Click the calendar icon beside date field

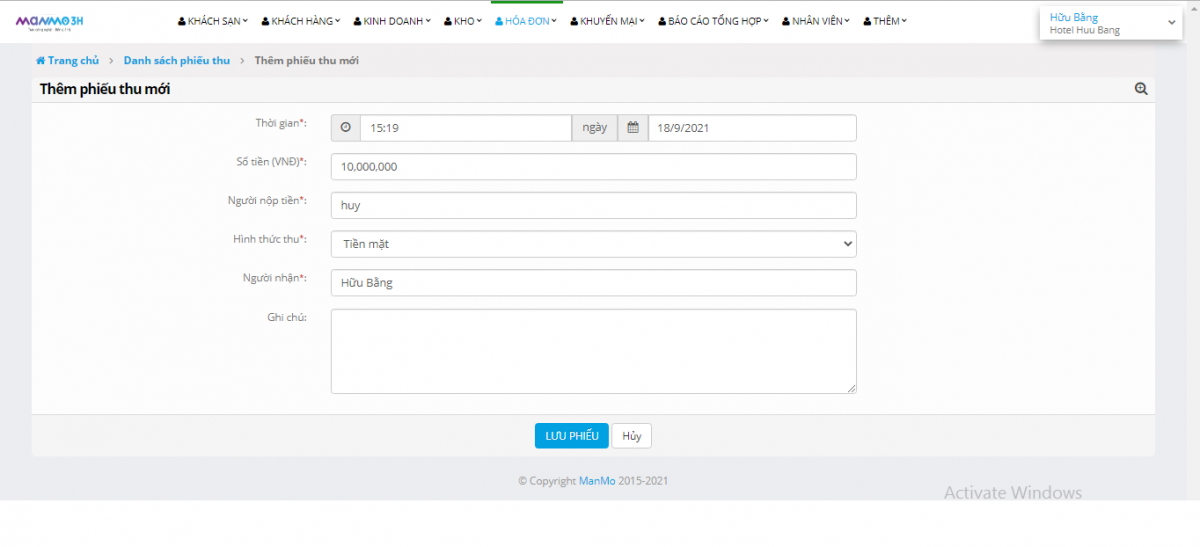[633, 128]
